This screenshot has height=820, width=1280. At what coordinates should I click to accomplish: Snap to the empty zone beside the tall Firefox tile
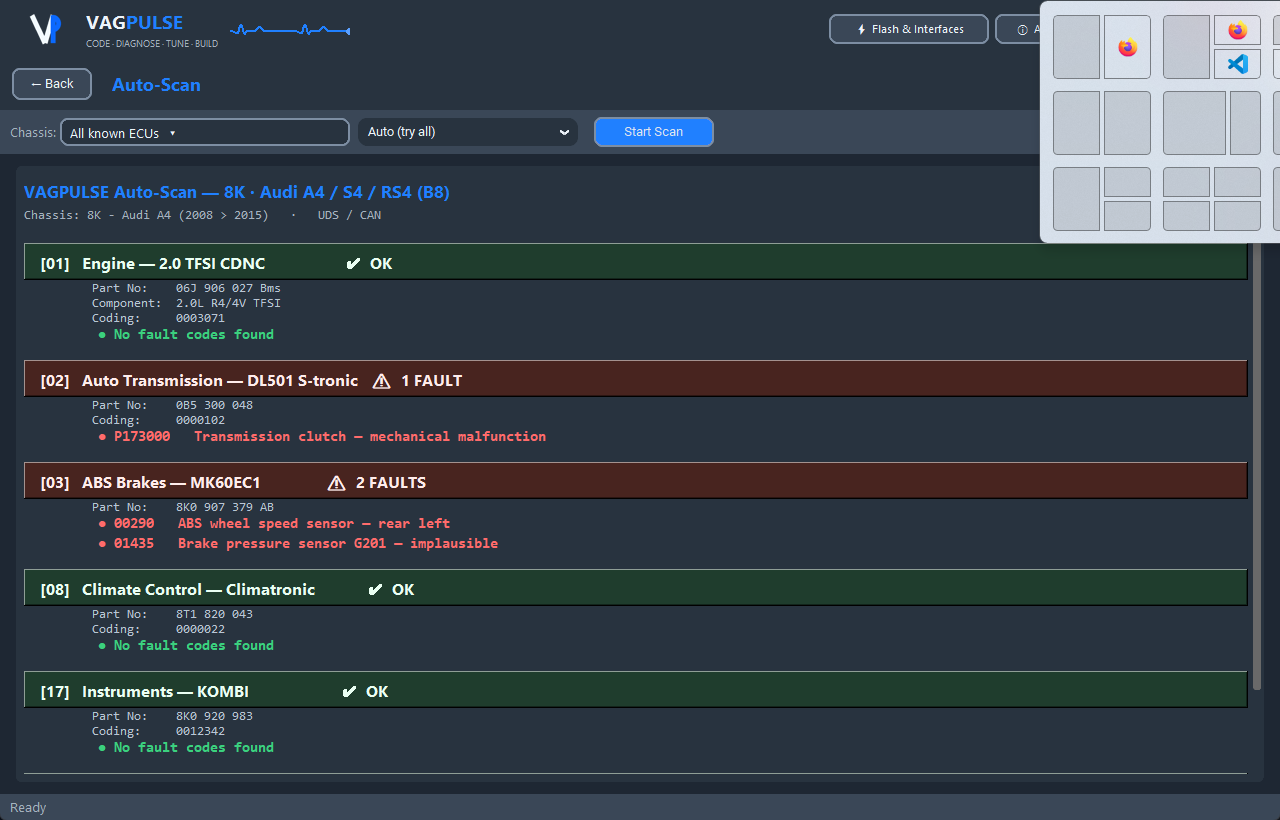1076,47
